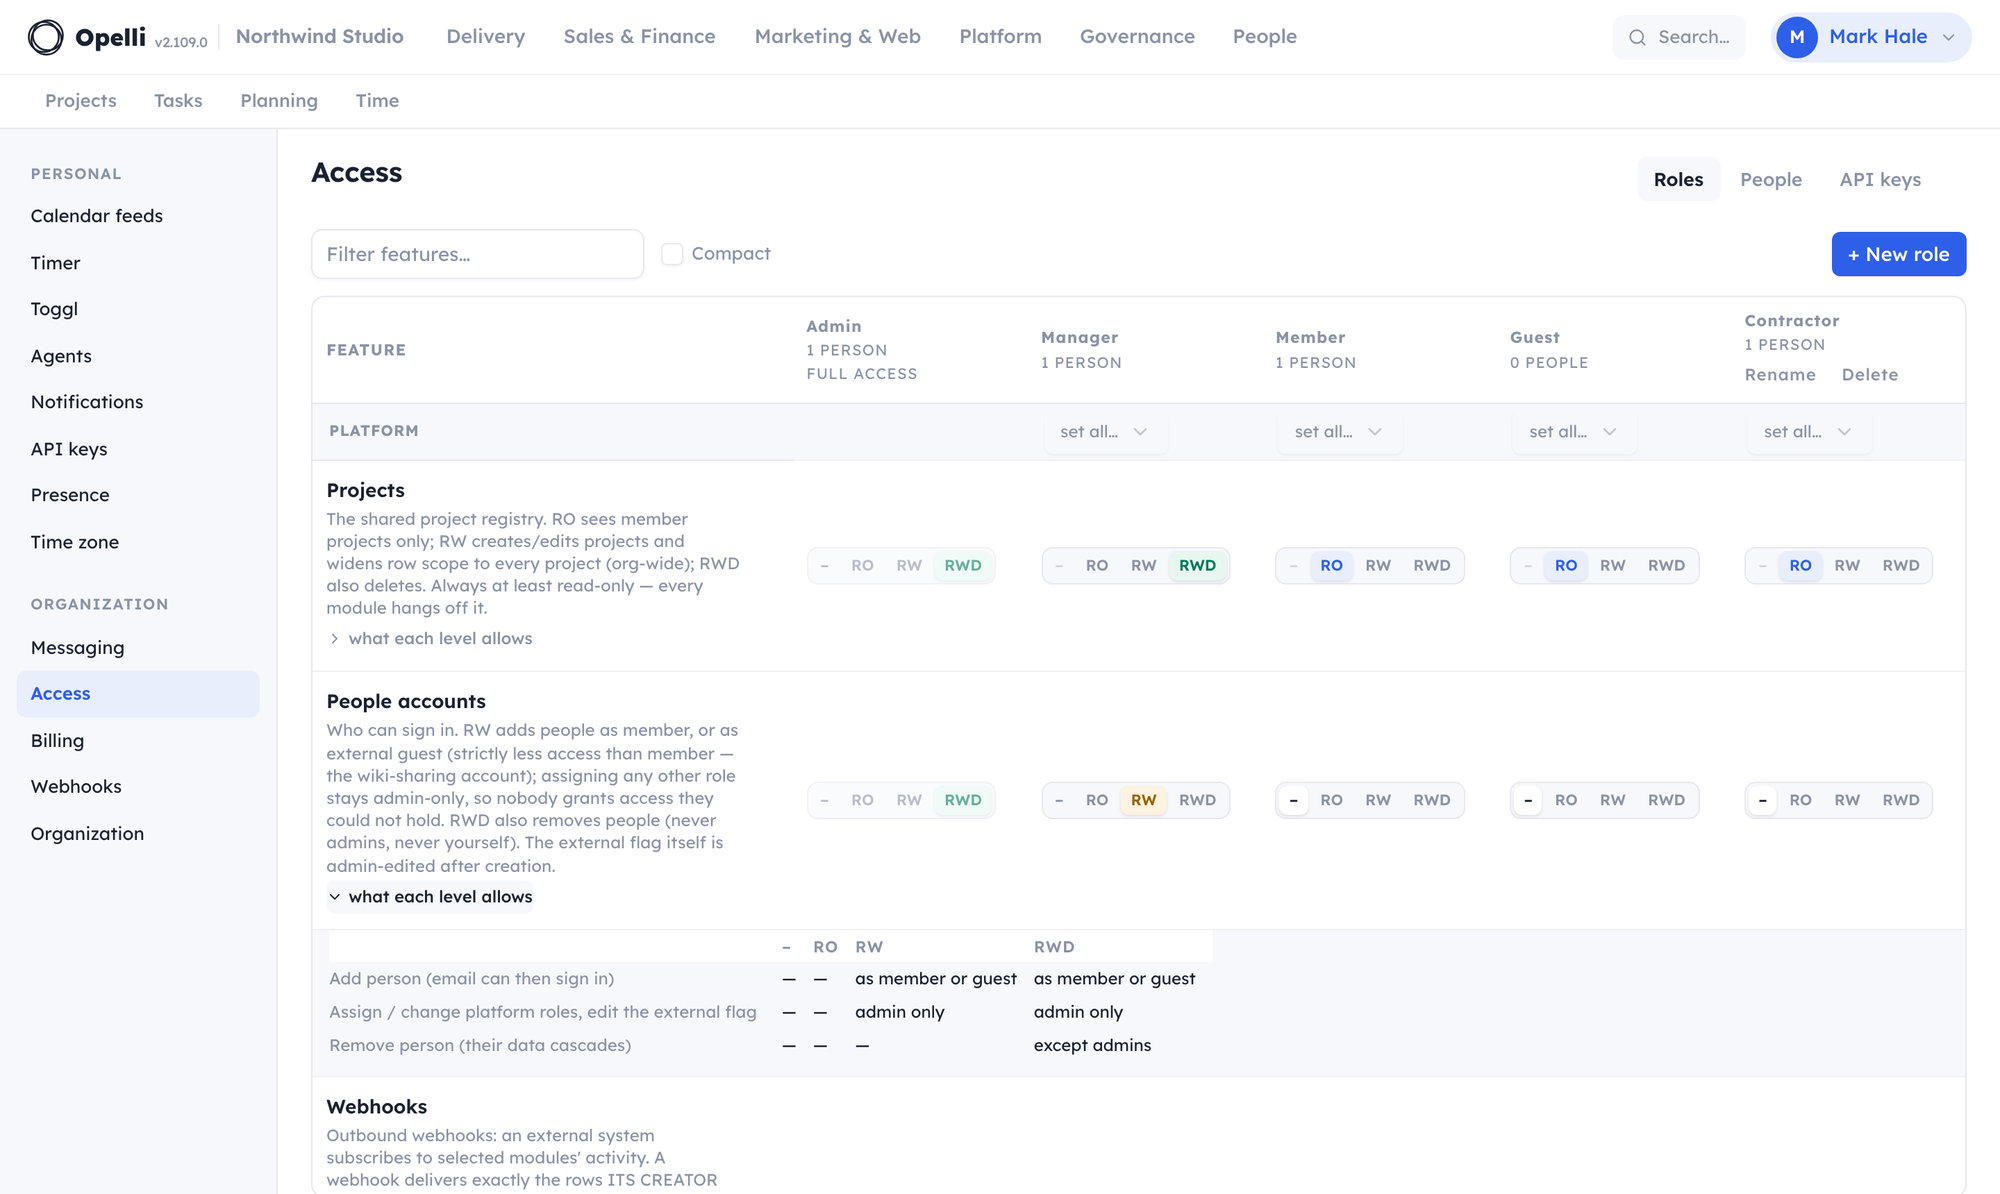Open Notifications in the sidebar
Image resolution: width=2000 pixels, height=1194 pixels.
click(x=138, y=402)
